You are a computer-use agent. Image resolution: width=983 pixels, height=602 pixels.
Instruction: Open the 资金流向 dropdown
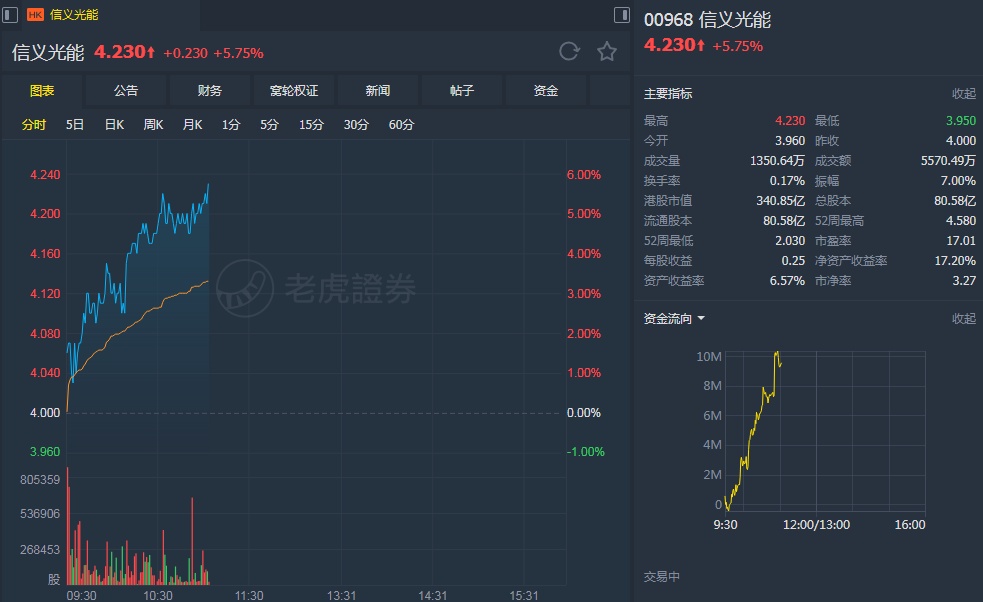(x=674, y=319)
